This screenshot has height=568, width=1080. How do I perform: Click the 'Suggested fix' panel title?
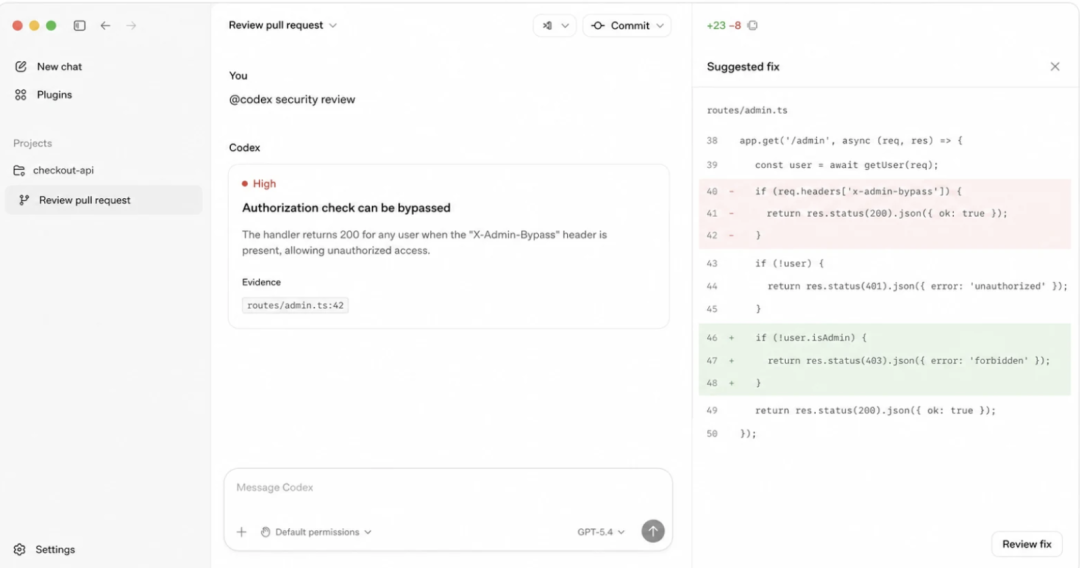pyautogui.click(x=742, y=67)
